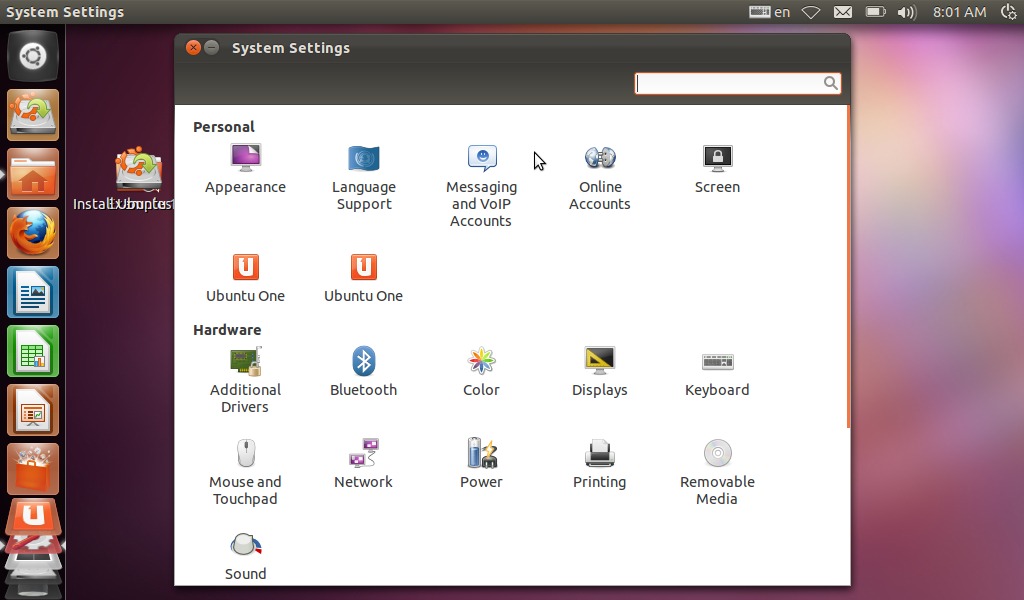Open Removable Media settings
The width and height of the screenshot is (1024, 600).
pyautogui.click(x=717, y=473)
